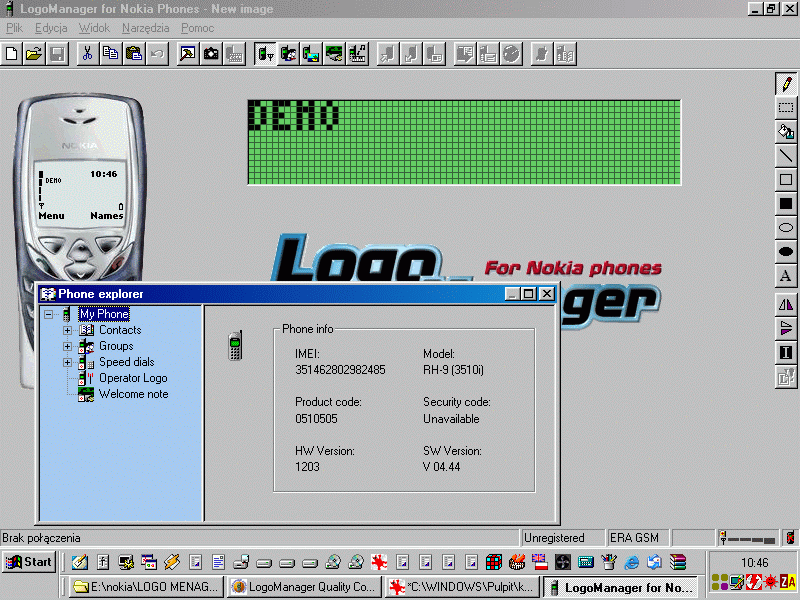Select the Pencil drawing tool
The image size is (800, 600).
coord(786,84)
